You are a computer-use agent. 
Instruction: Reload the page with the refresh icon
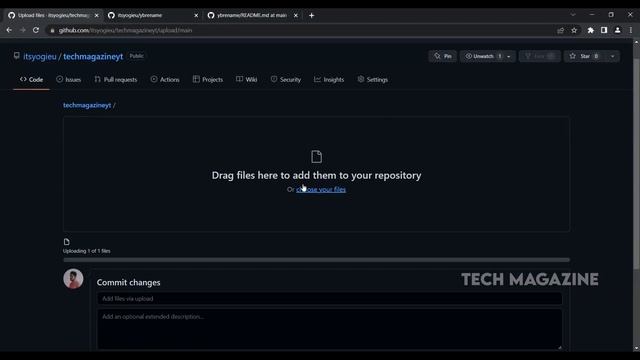pyautogui.click(x=36, y=30)
